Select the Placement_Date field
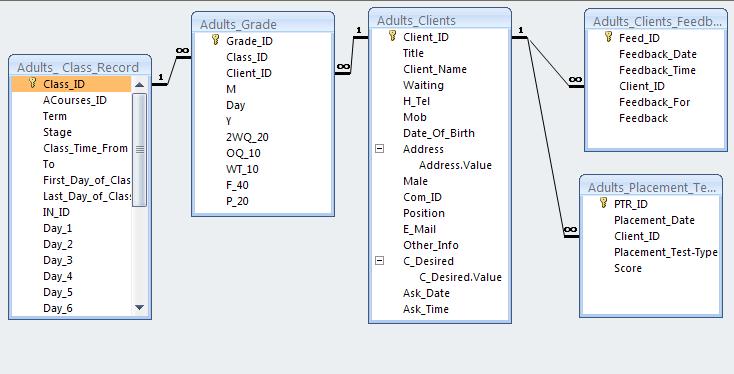This screenshot has height=374, width=734. click(x=654, y=220)
